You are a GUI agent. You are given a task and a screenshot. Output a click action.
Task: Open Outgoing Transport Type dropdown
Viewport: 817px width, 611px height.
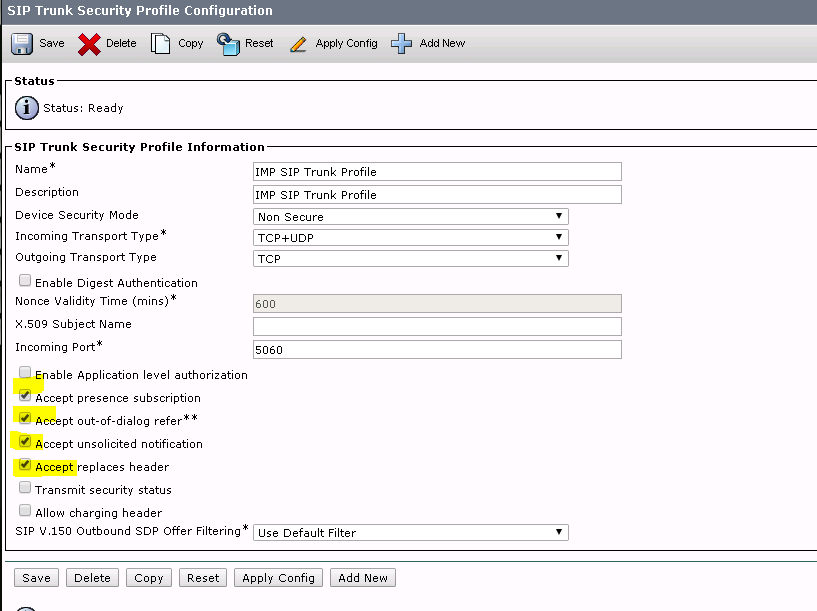(x=411, y=258)
